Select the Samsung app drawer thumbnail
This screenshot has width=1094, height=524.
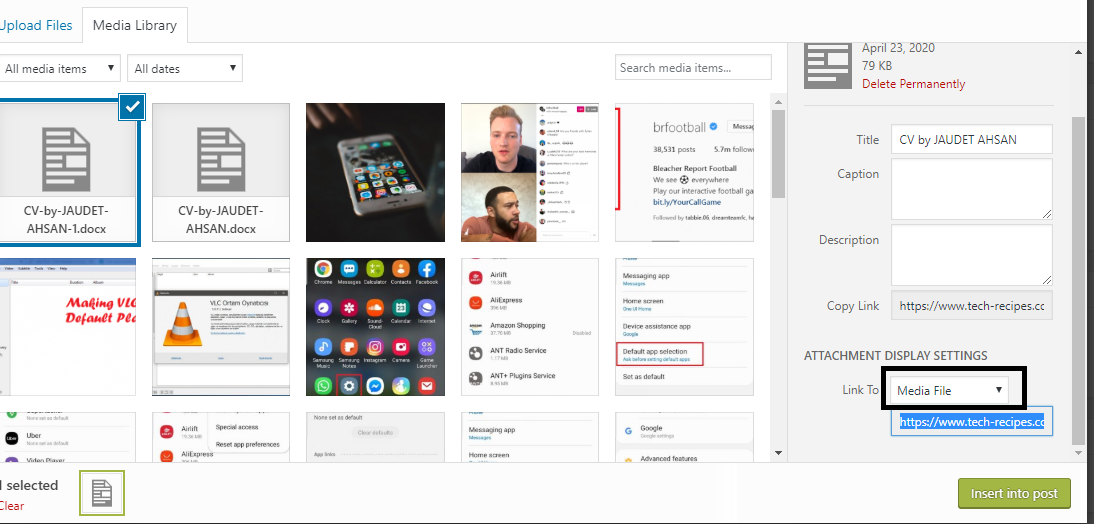pyautogui.click(x=375, y=327)
